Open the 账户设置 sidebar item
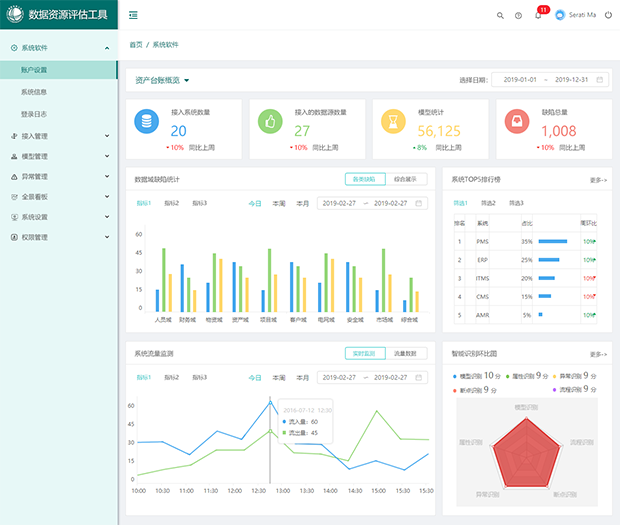 click(59, 70)
